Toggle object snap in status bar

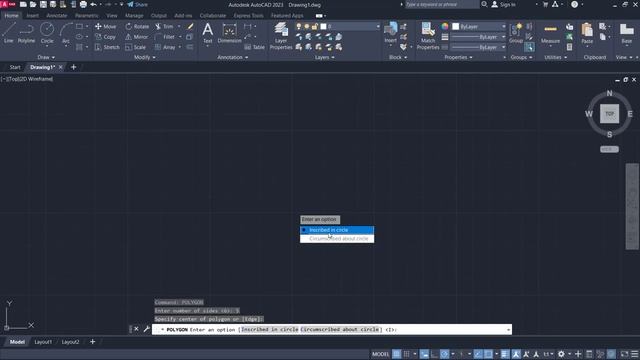(488, 354)
